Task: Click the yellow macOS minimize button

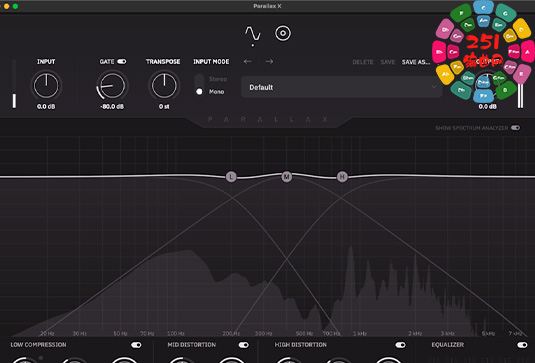Action: (x=6, y=6)
